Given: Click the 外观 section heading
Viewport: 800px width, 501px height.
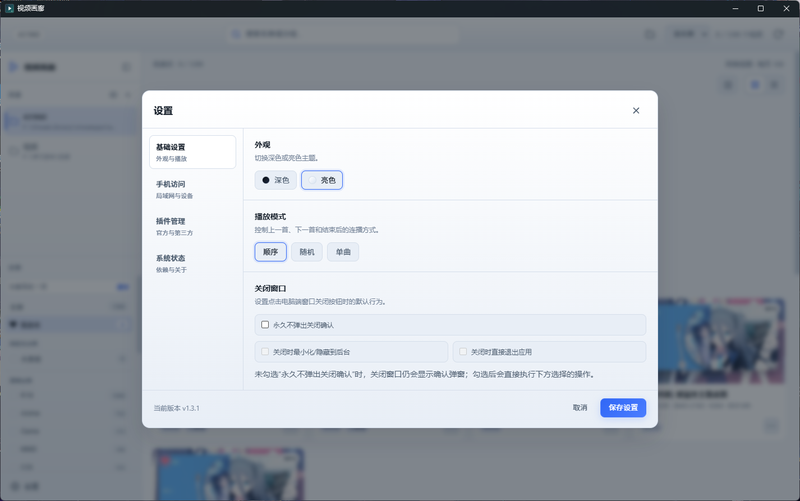Looking at the screenshot, I should coord(262,145).
